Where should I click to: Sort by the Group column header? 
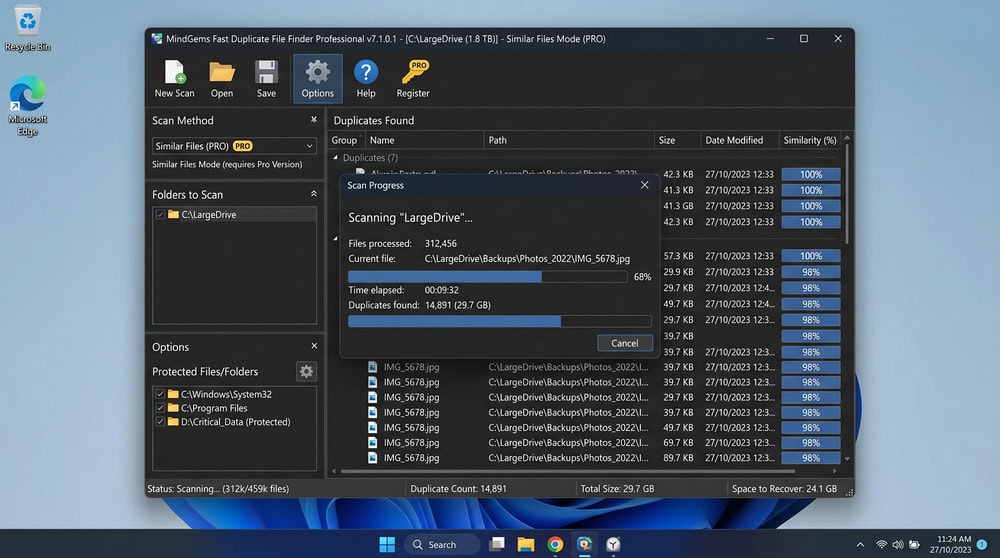click(345, 140)
